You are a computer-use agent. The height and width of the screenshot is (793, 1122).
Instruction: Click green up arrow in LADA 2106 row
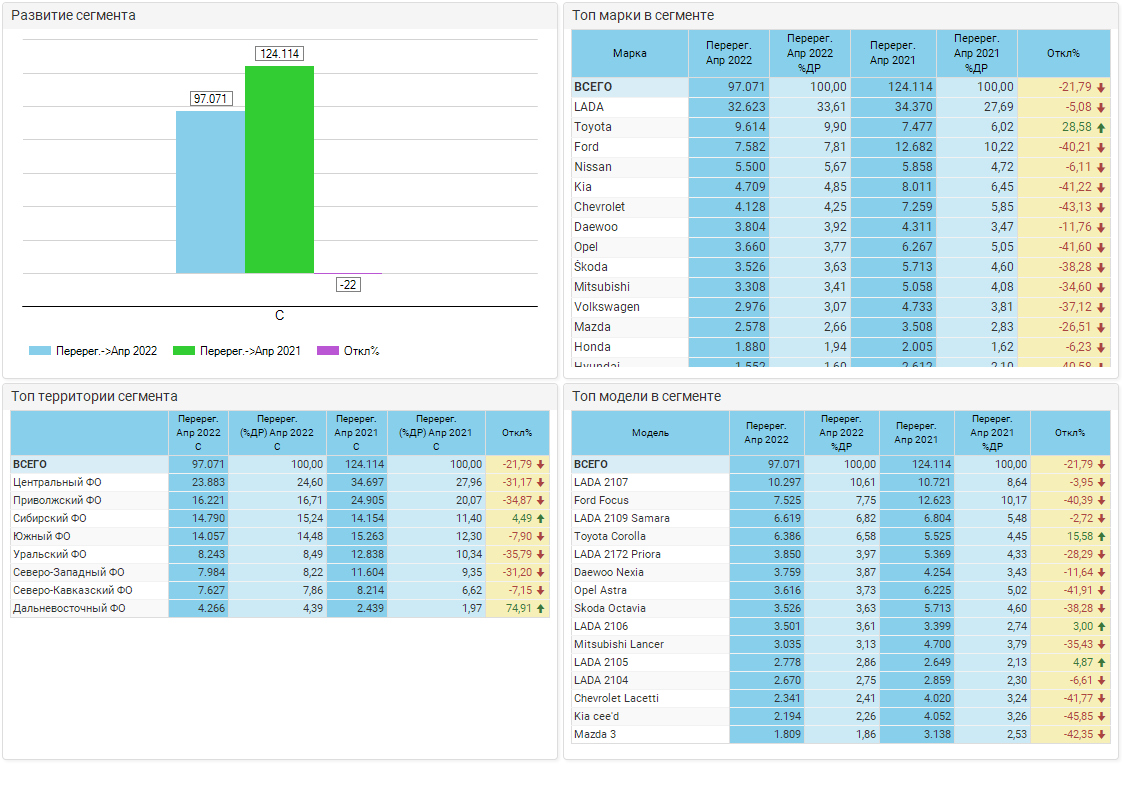[1101, 626]
